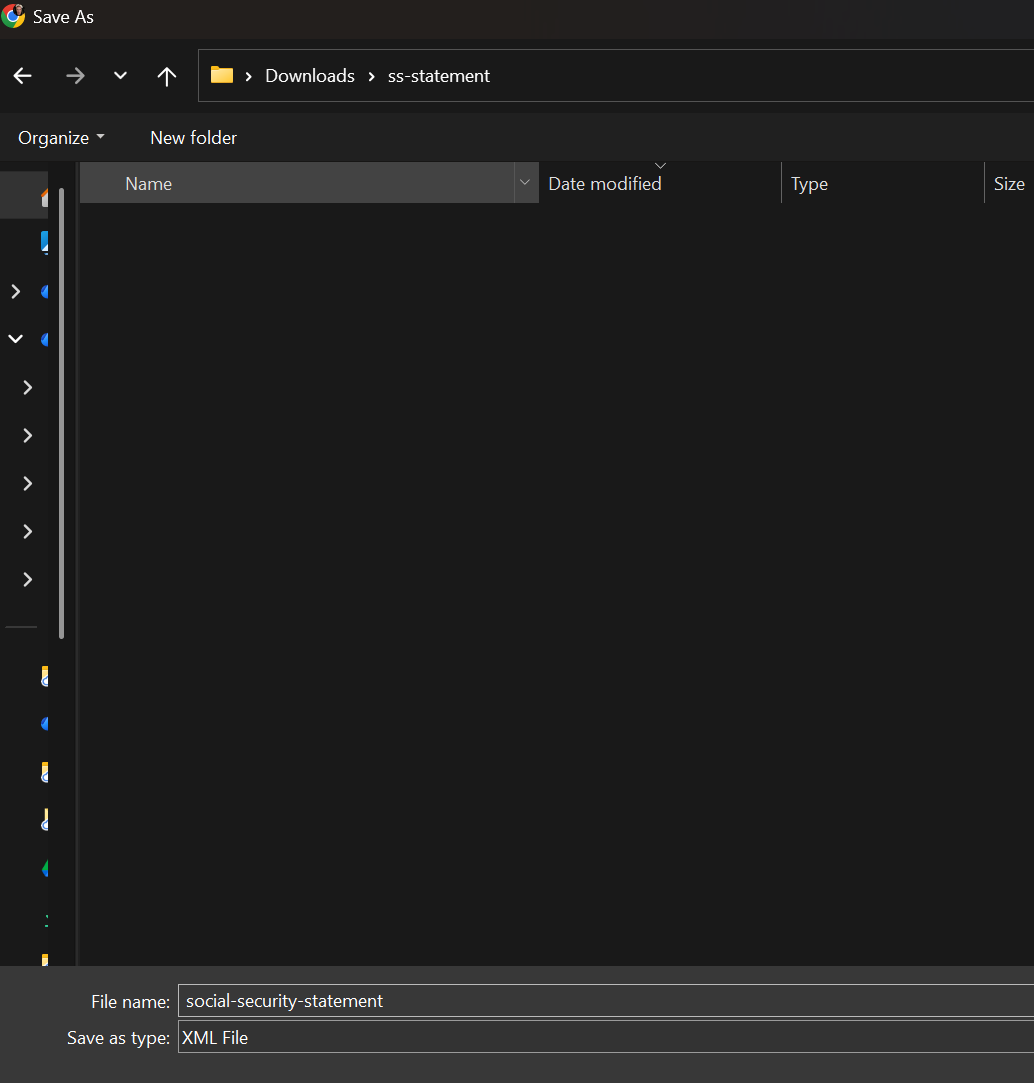The height and width of the screenshot is (1083, 1034).
Task: Open the Save as type dropdown
Action: tap(606, 1037)
